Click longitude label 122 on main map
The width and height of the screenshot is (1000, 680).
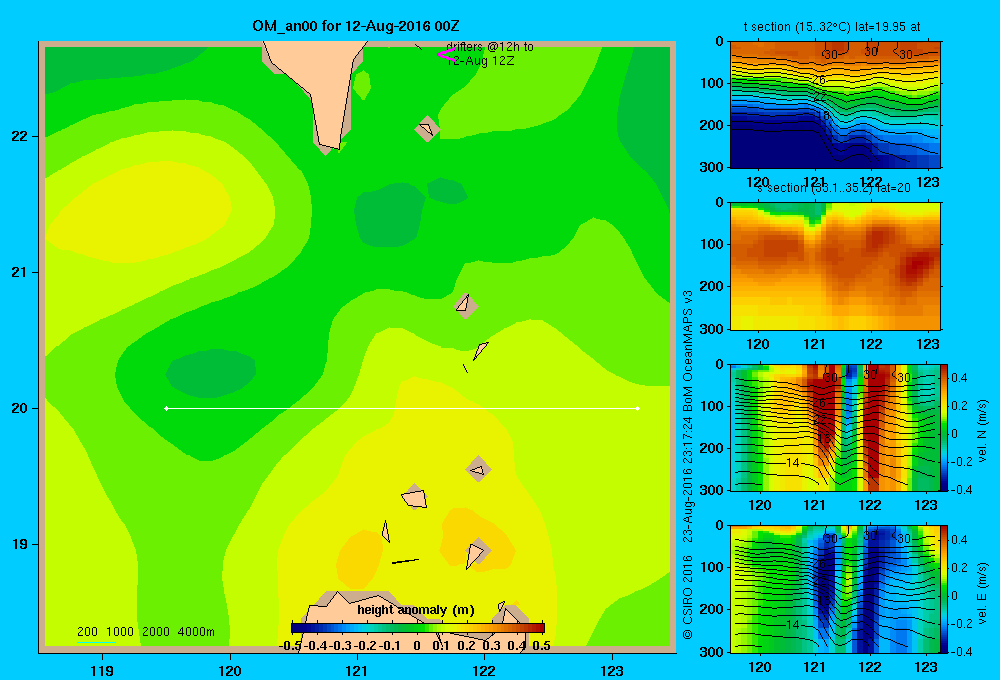485,670
